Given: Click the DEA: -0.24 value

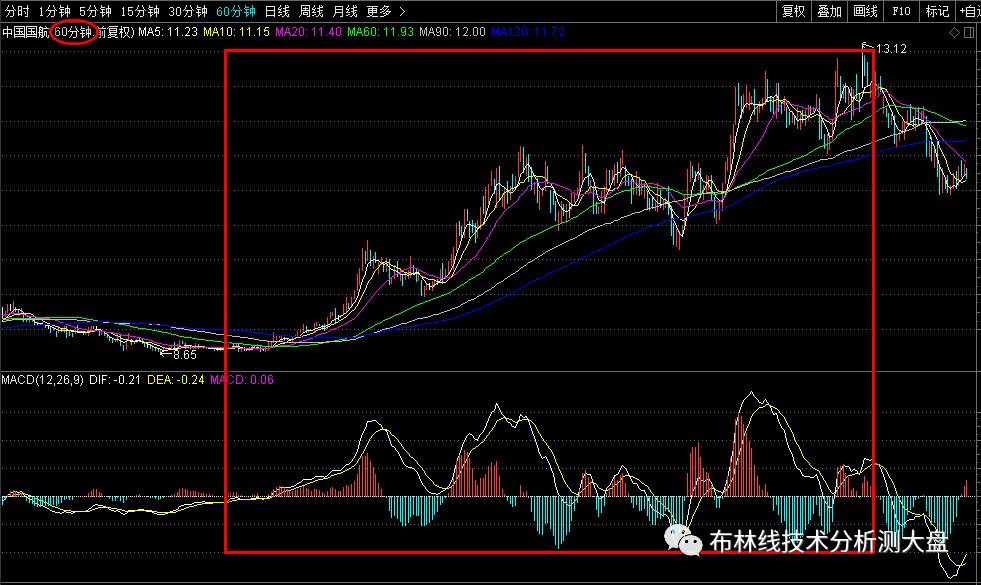Looking at the screenshot, I should [x=176, y=380].
